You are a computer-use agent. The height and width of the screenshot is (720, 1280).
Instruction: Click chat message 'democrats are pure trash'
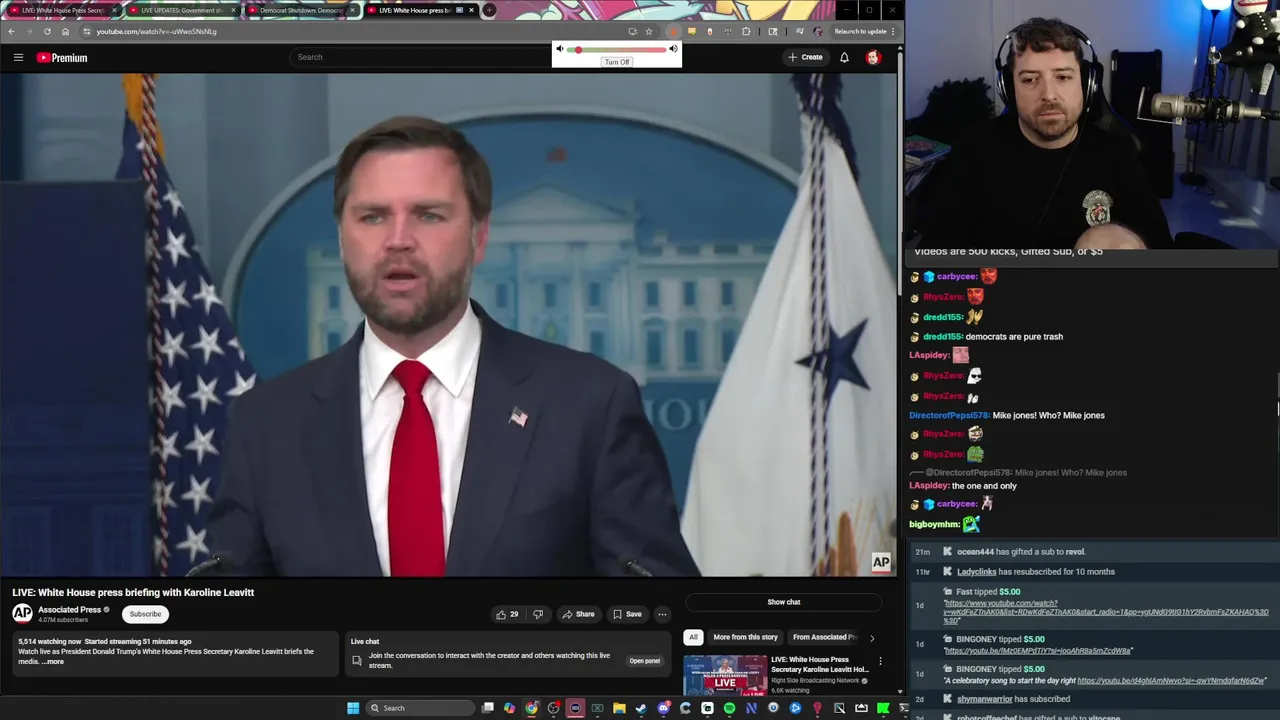point(1014,337)
